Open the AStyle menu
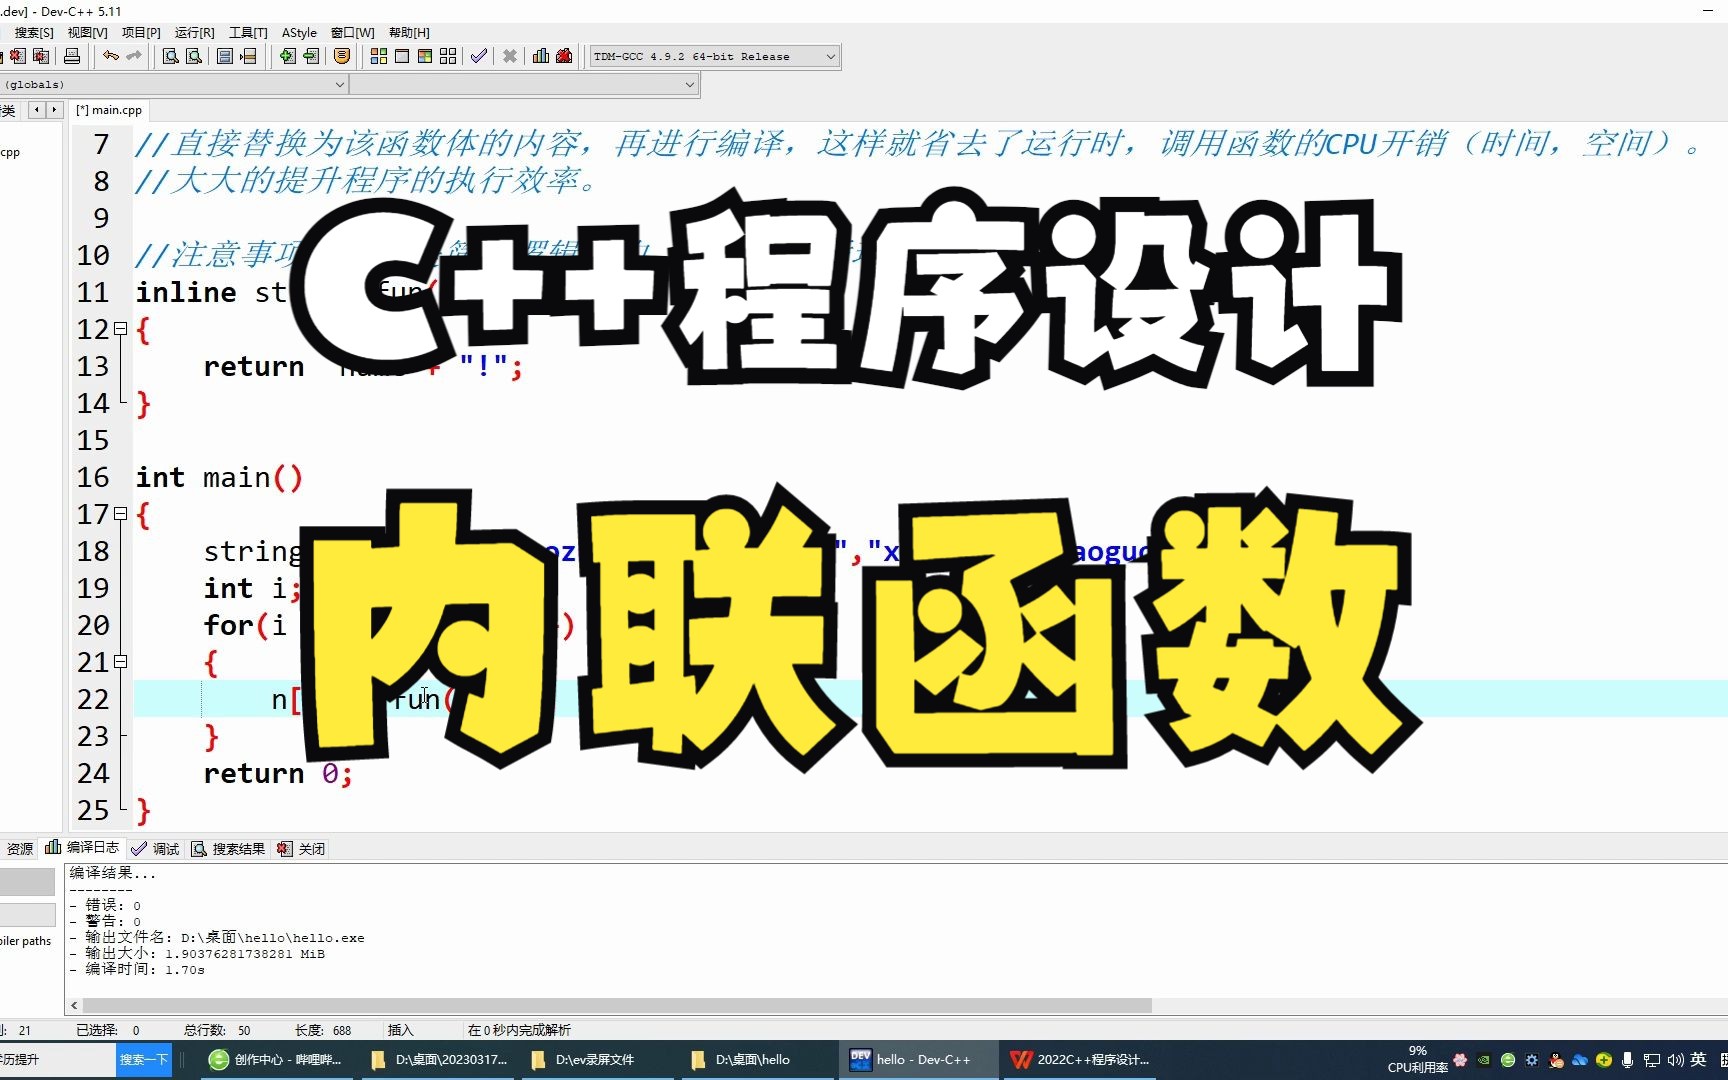 tap(299, 33)
